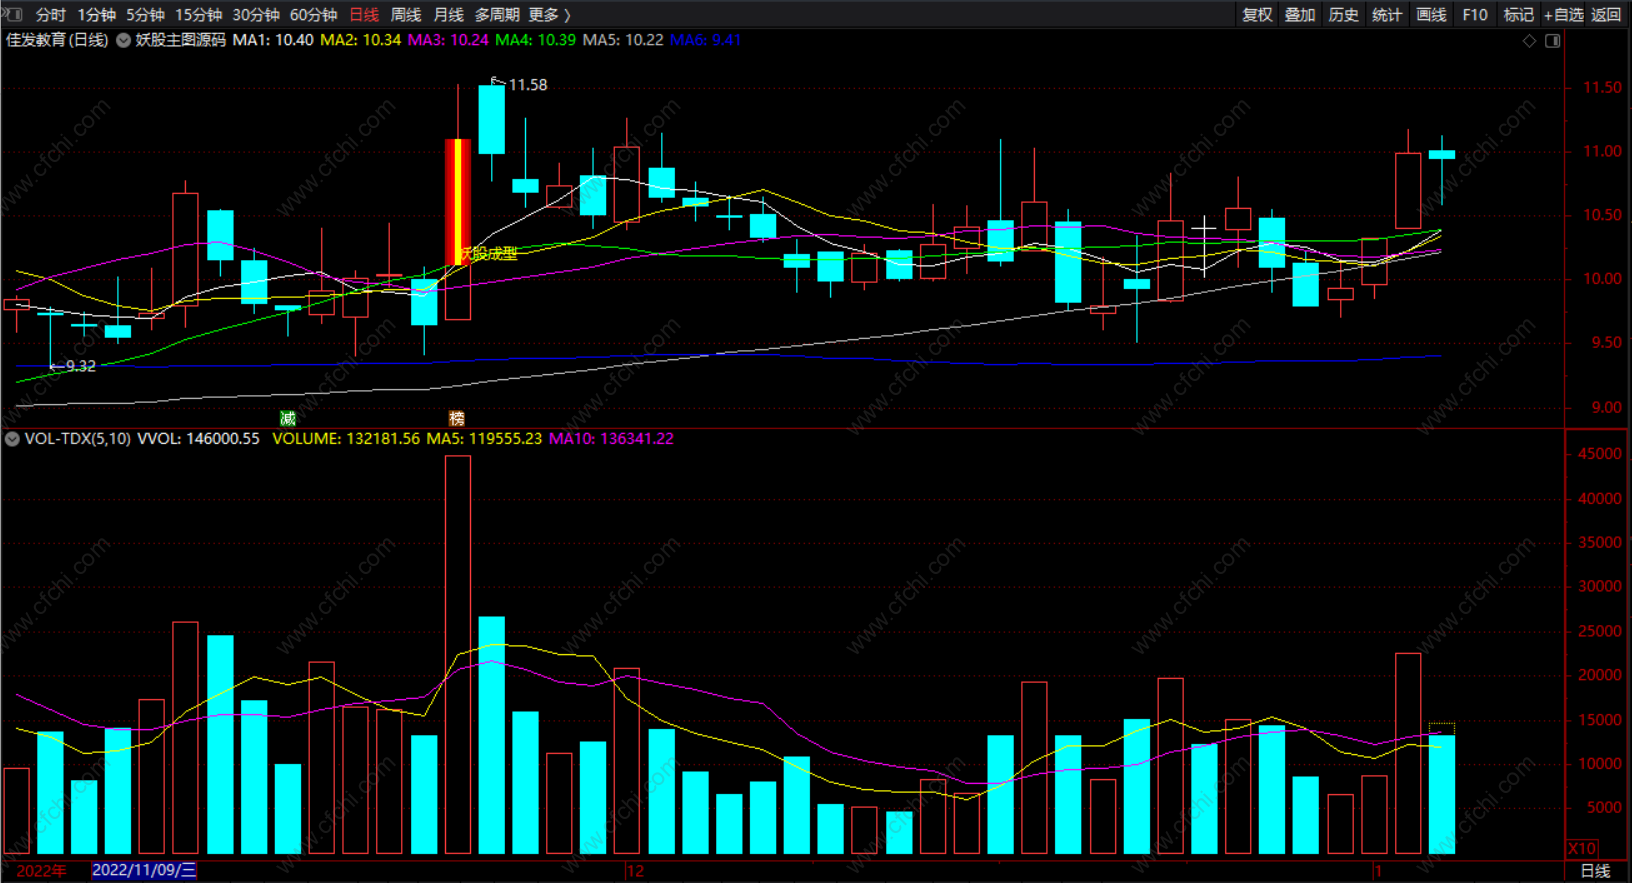Switch to the 60分钟 period tab
Screen dimensions: 1632x883
point(314,15)
